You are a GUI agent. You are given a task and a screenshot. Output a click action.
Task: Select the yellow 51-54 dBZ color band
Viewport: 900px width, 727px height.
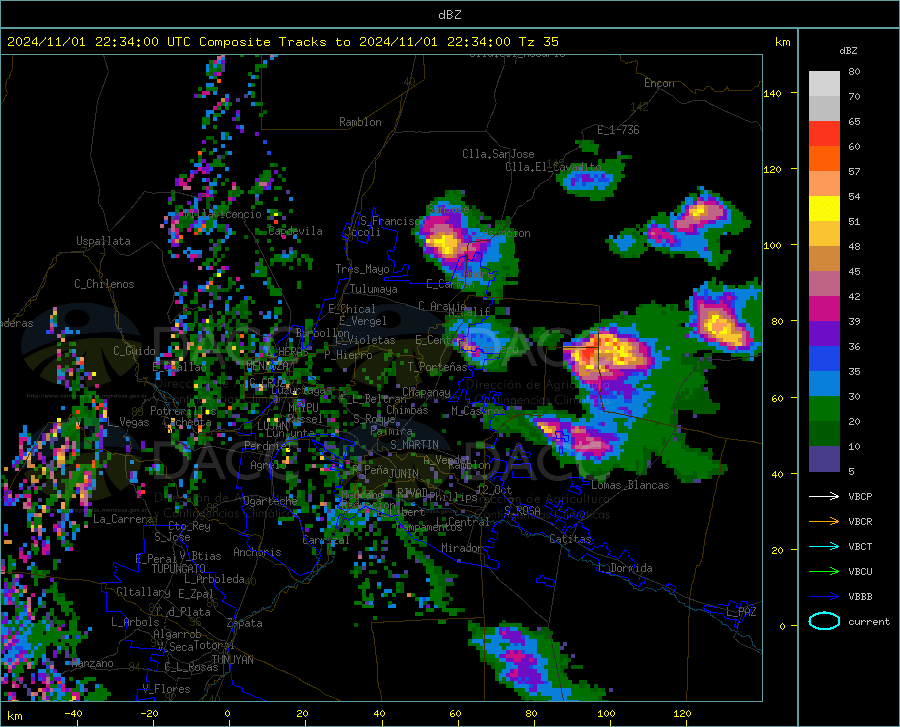coord(824,209)
